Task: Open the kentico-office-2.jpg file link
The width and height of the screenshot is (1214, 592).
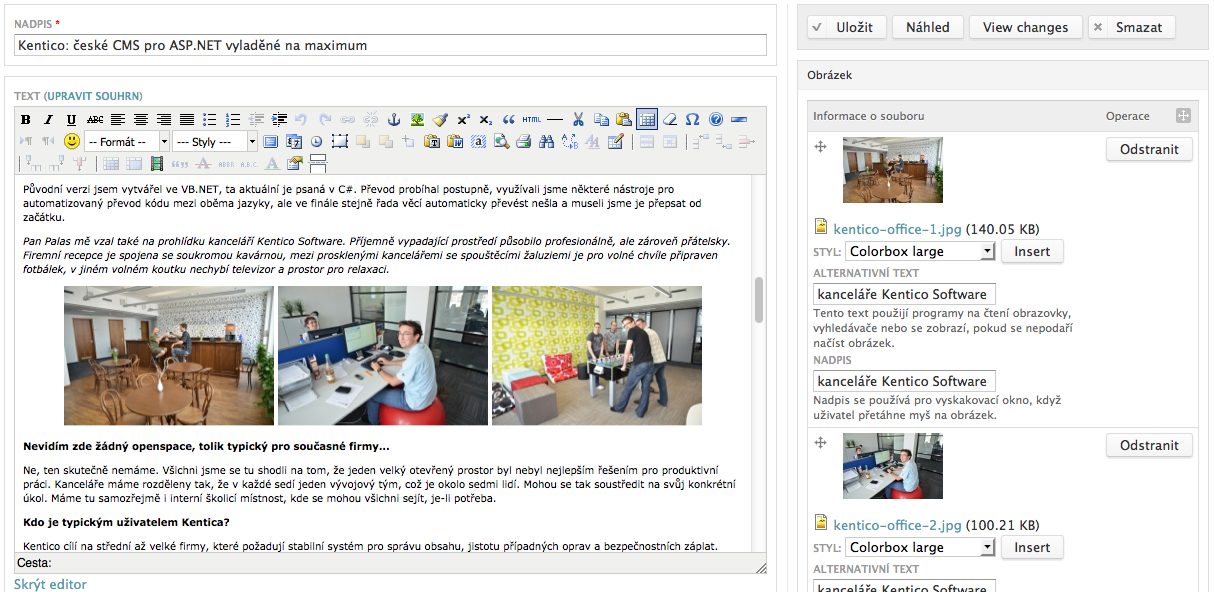Action: (897, 525)
